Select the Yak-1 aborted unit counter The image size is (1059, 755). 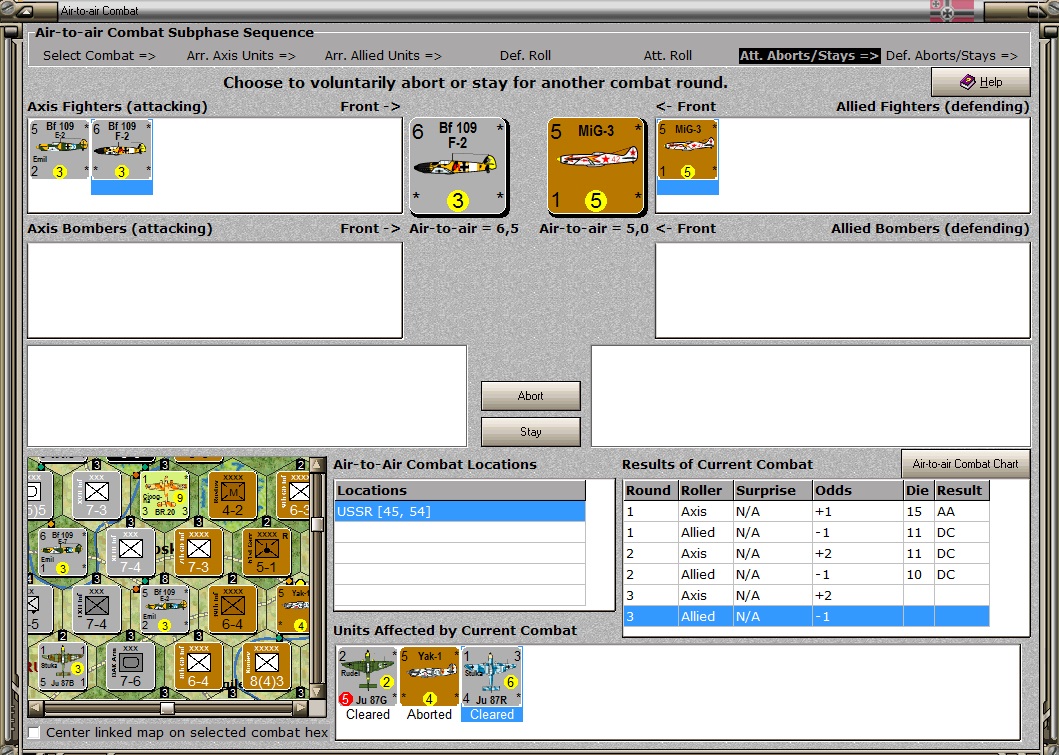point(430,677)
